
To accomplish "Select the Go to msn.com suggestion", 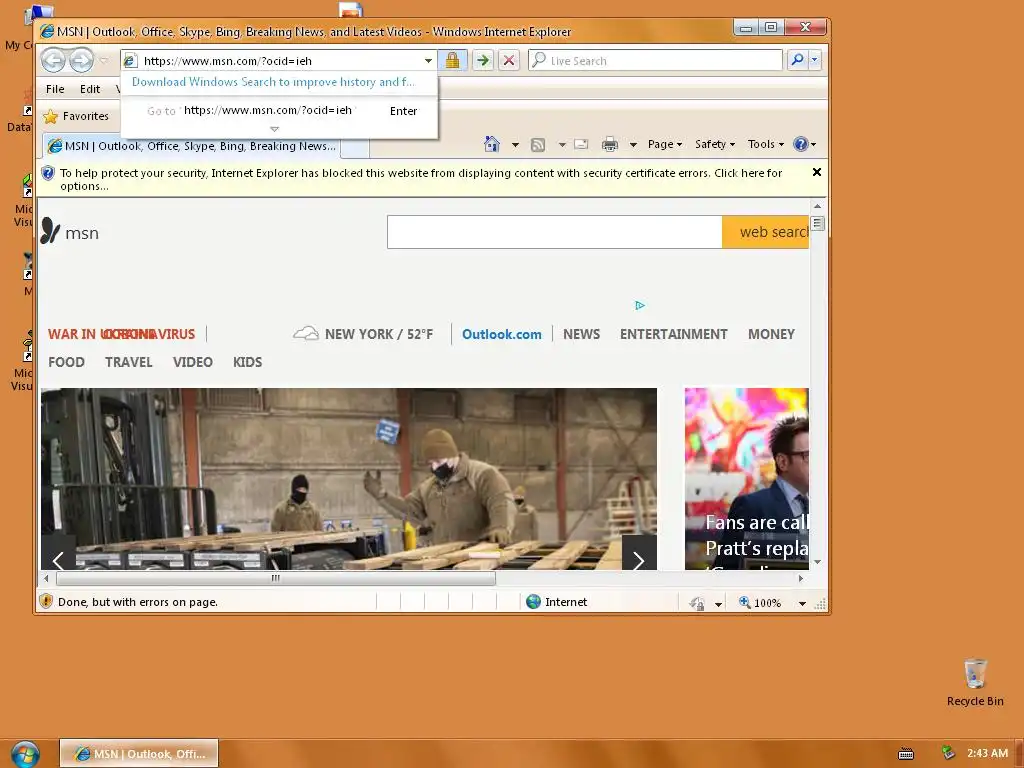I will click(280, 110).
